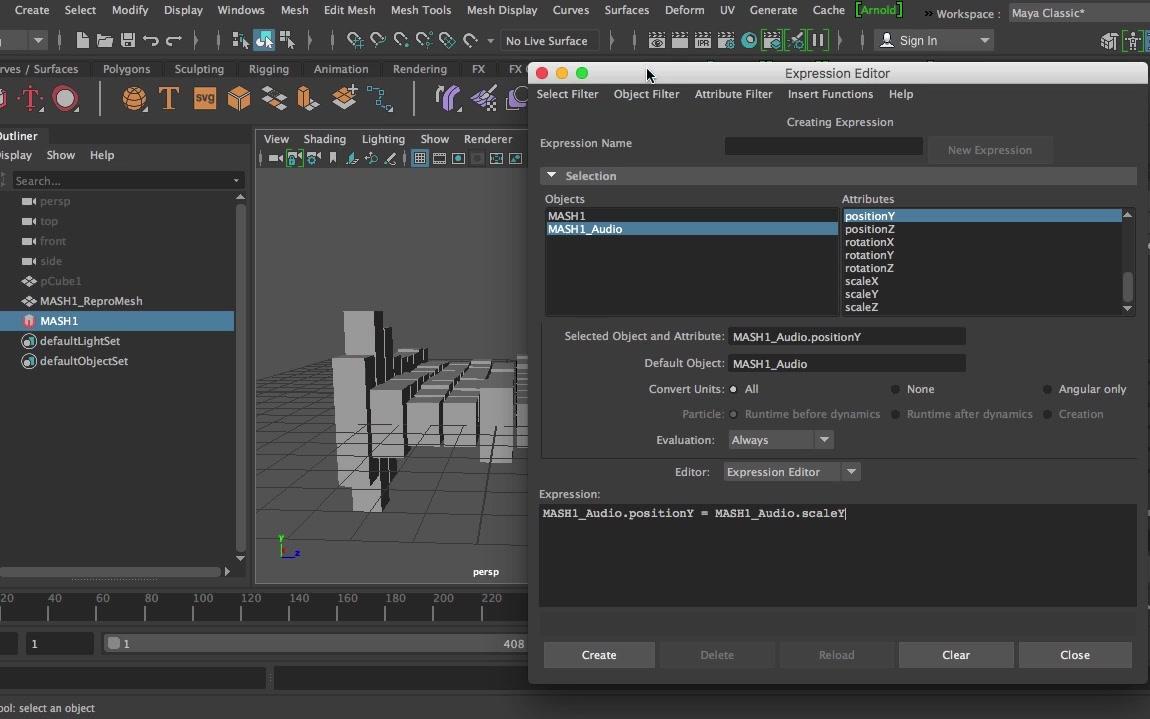This screenshot has width=1150, height=719.
Task: Click the open scene folder icon
Action: click(x=105, y=41)
